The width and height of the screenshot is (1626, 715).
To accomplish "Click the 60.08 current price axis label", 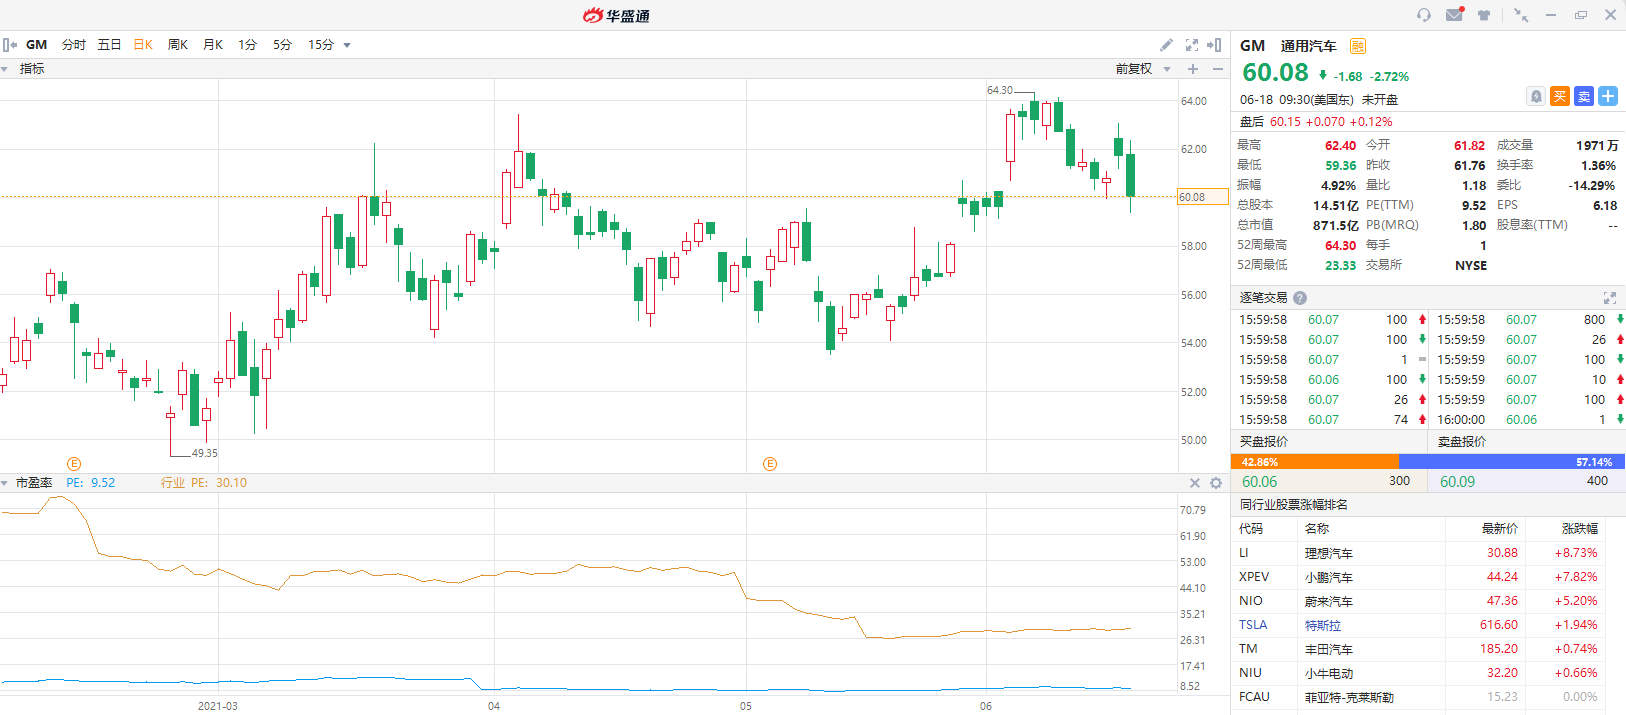I will 1202,197.
